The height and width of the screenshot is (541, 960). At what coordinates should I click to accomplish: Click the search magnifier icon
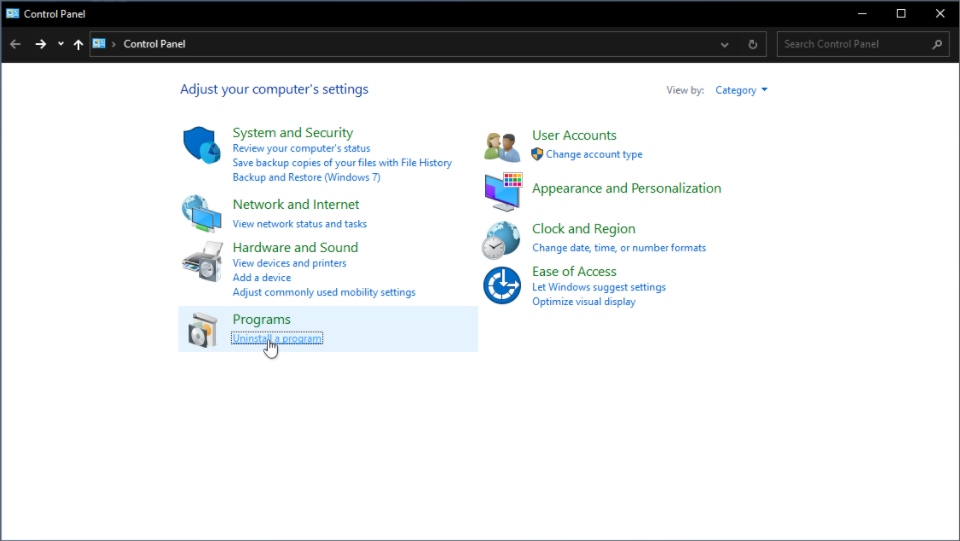coord(937,44)
